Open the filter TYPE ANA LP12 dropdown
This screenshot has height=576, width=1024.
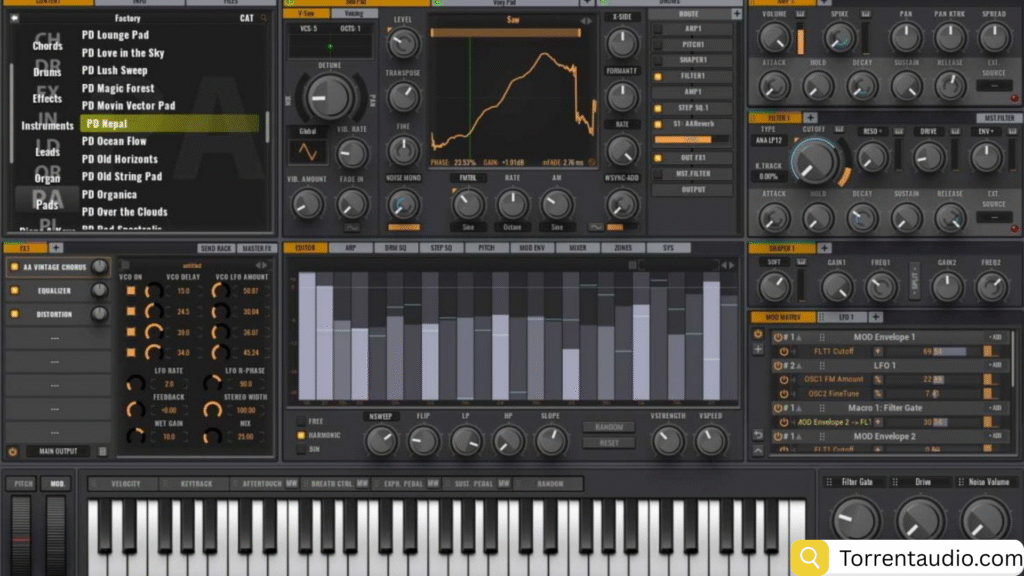point(771,142)
